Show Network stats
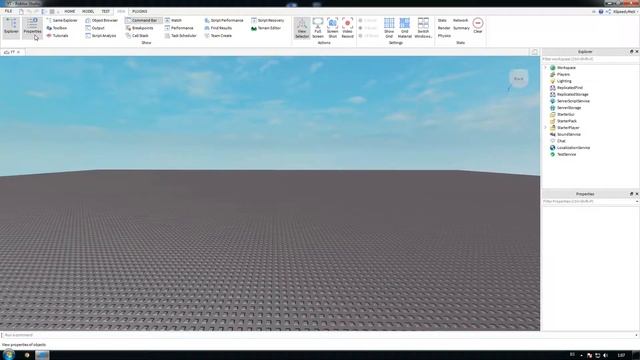The width and height of the screenshot is (640, 360). pos(460,20)
